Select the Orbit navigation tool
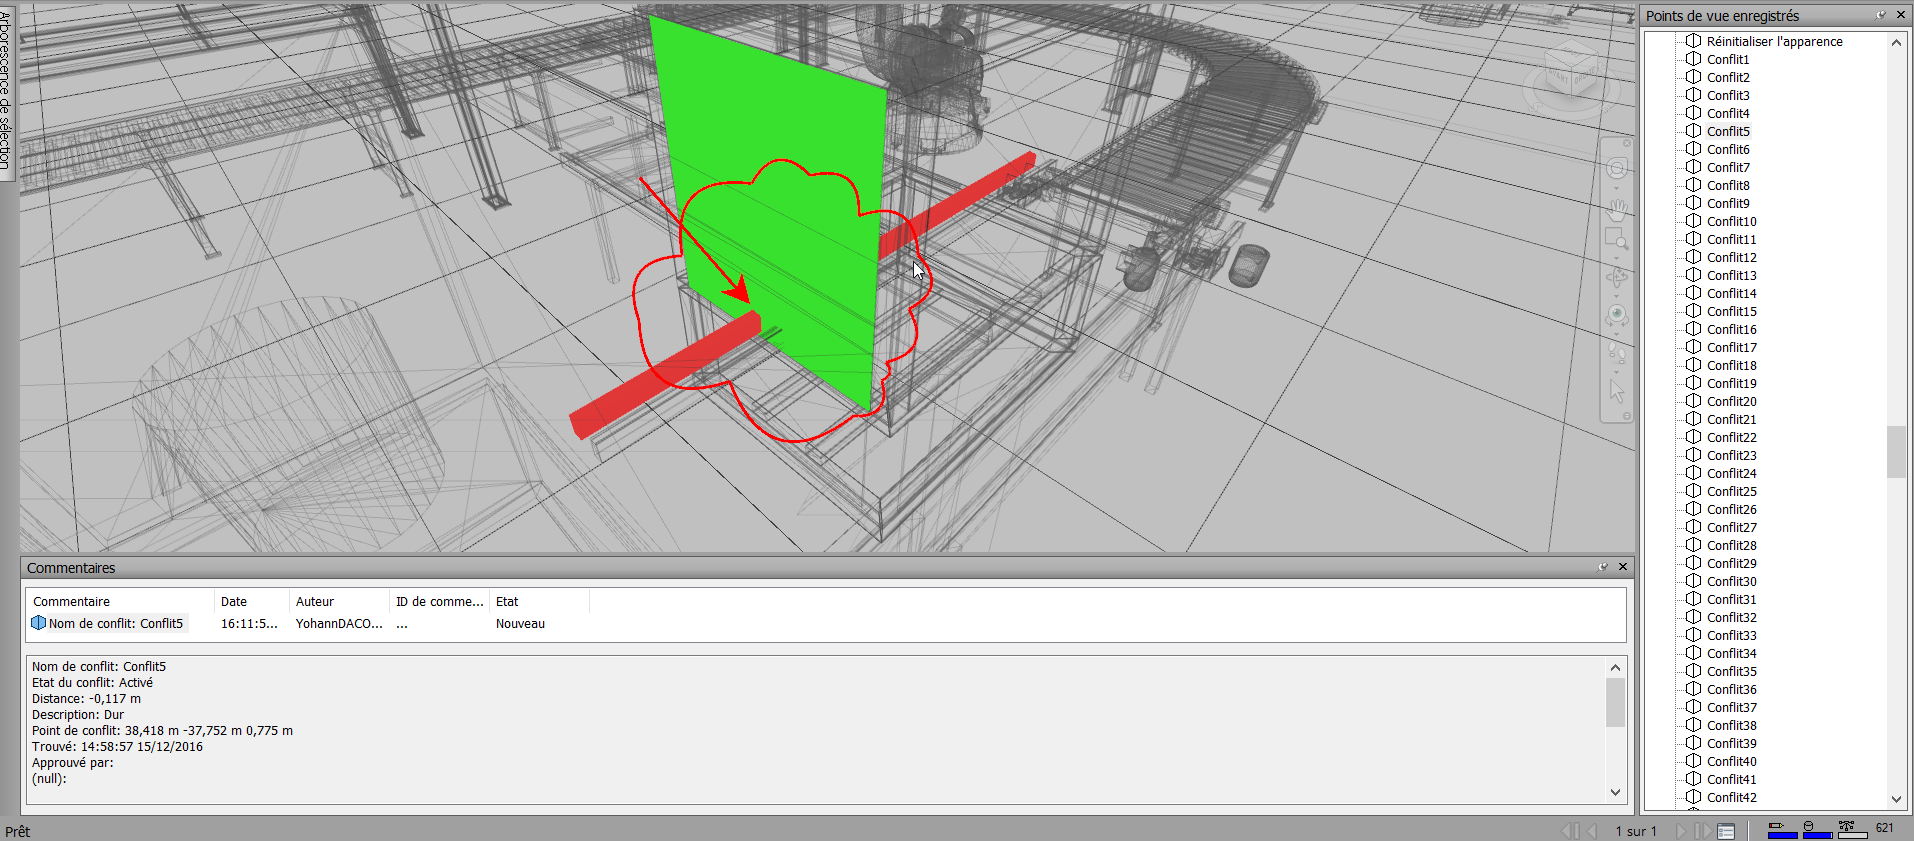1914x841 pixels. pos(1616,277)
